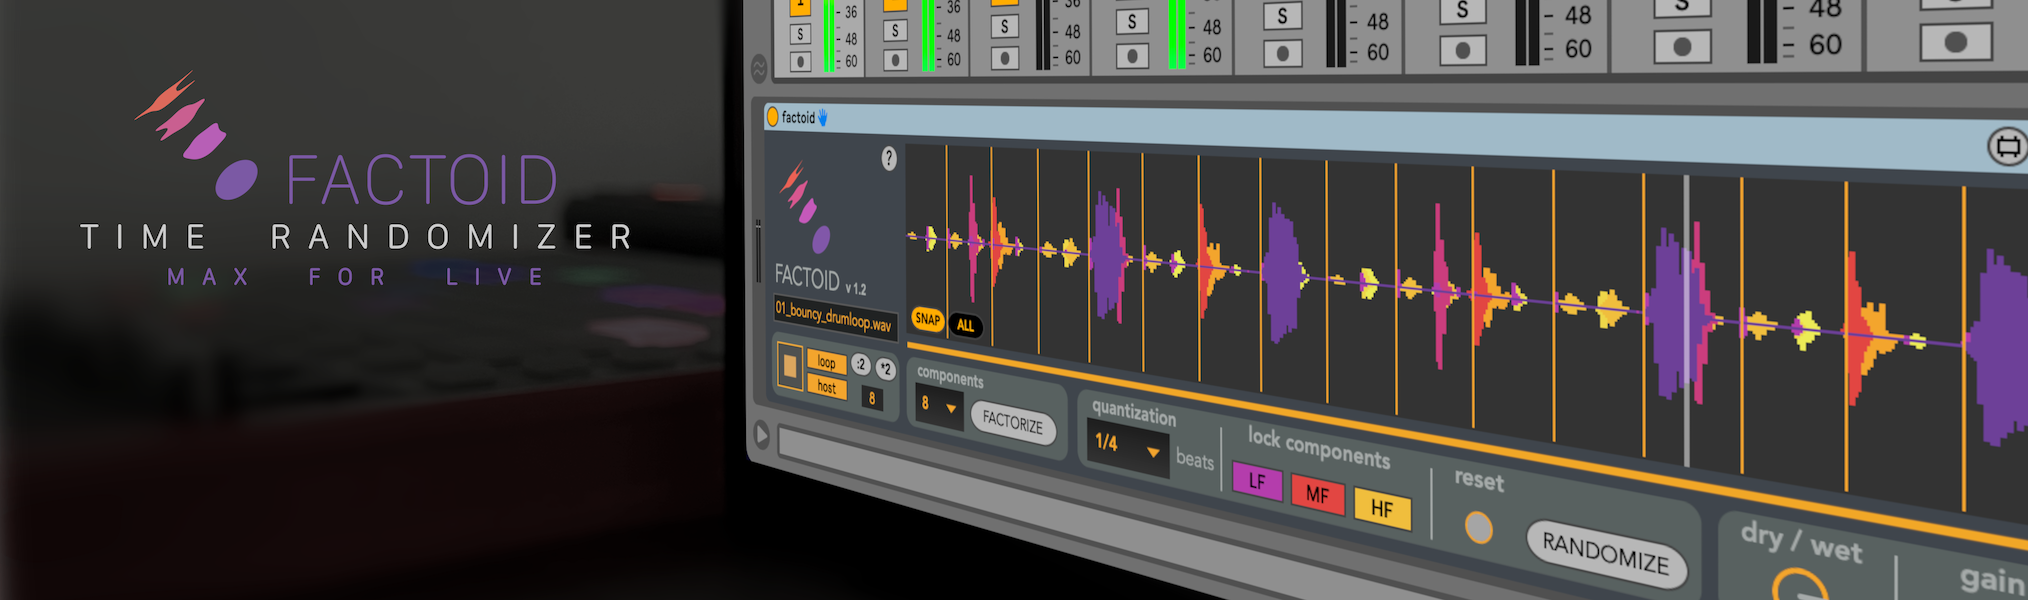Screen dimensions: 2028x600
Task: Enable the loop toggle
Action: pyautogui.click(x=826, y=362)
